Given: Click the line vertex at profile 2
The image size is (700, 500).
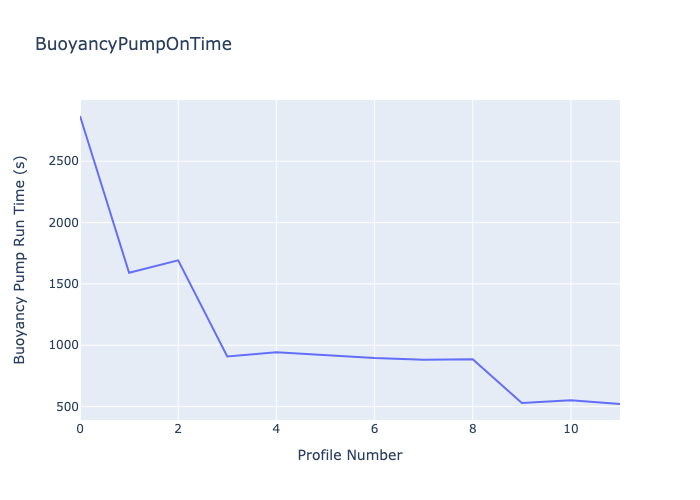Looking at the screenshot, I should point(178,260).
